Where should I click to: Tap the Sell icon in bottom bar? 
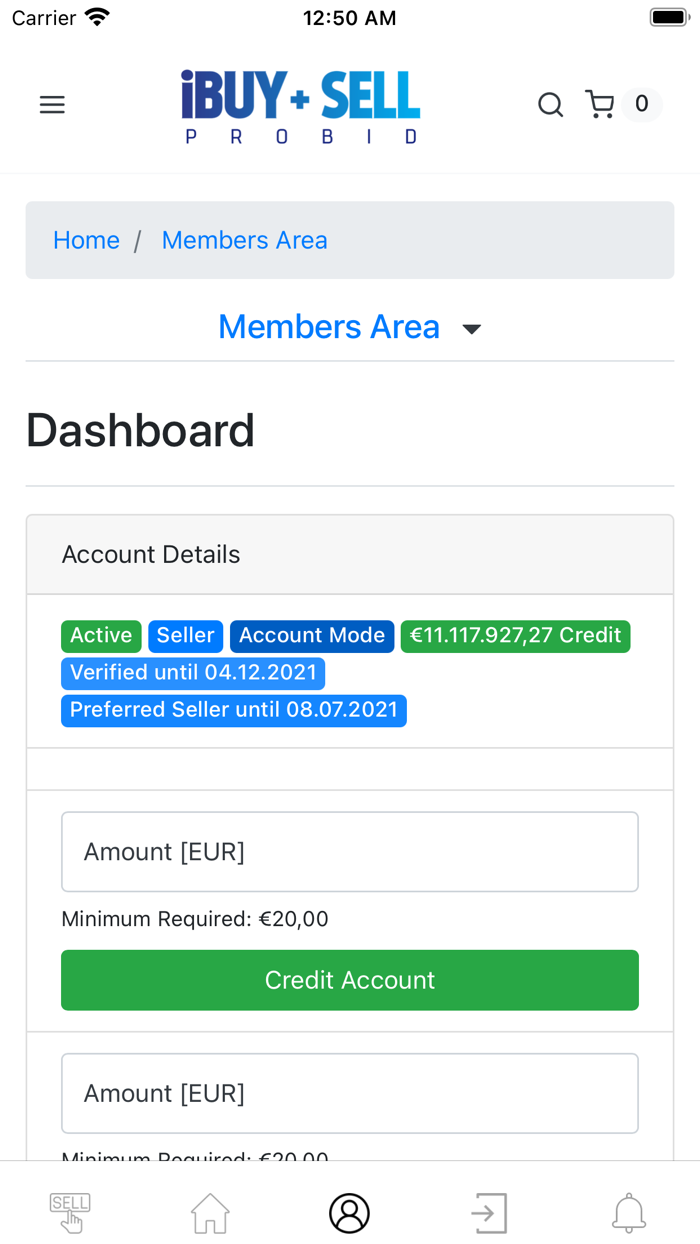(70, 1213)
